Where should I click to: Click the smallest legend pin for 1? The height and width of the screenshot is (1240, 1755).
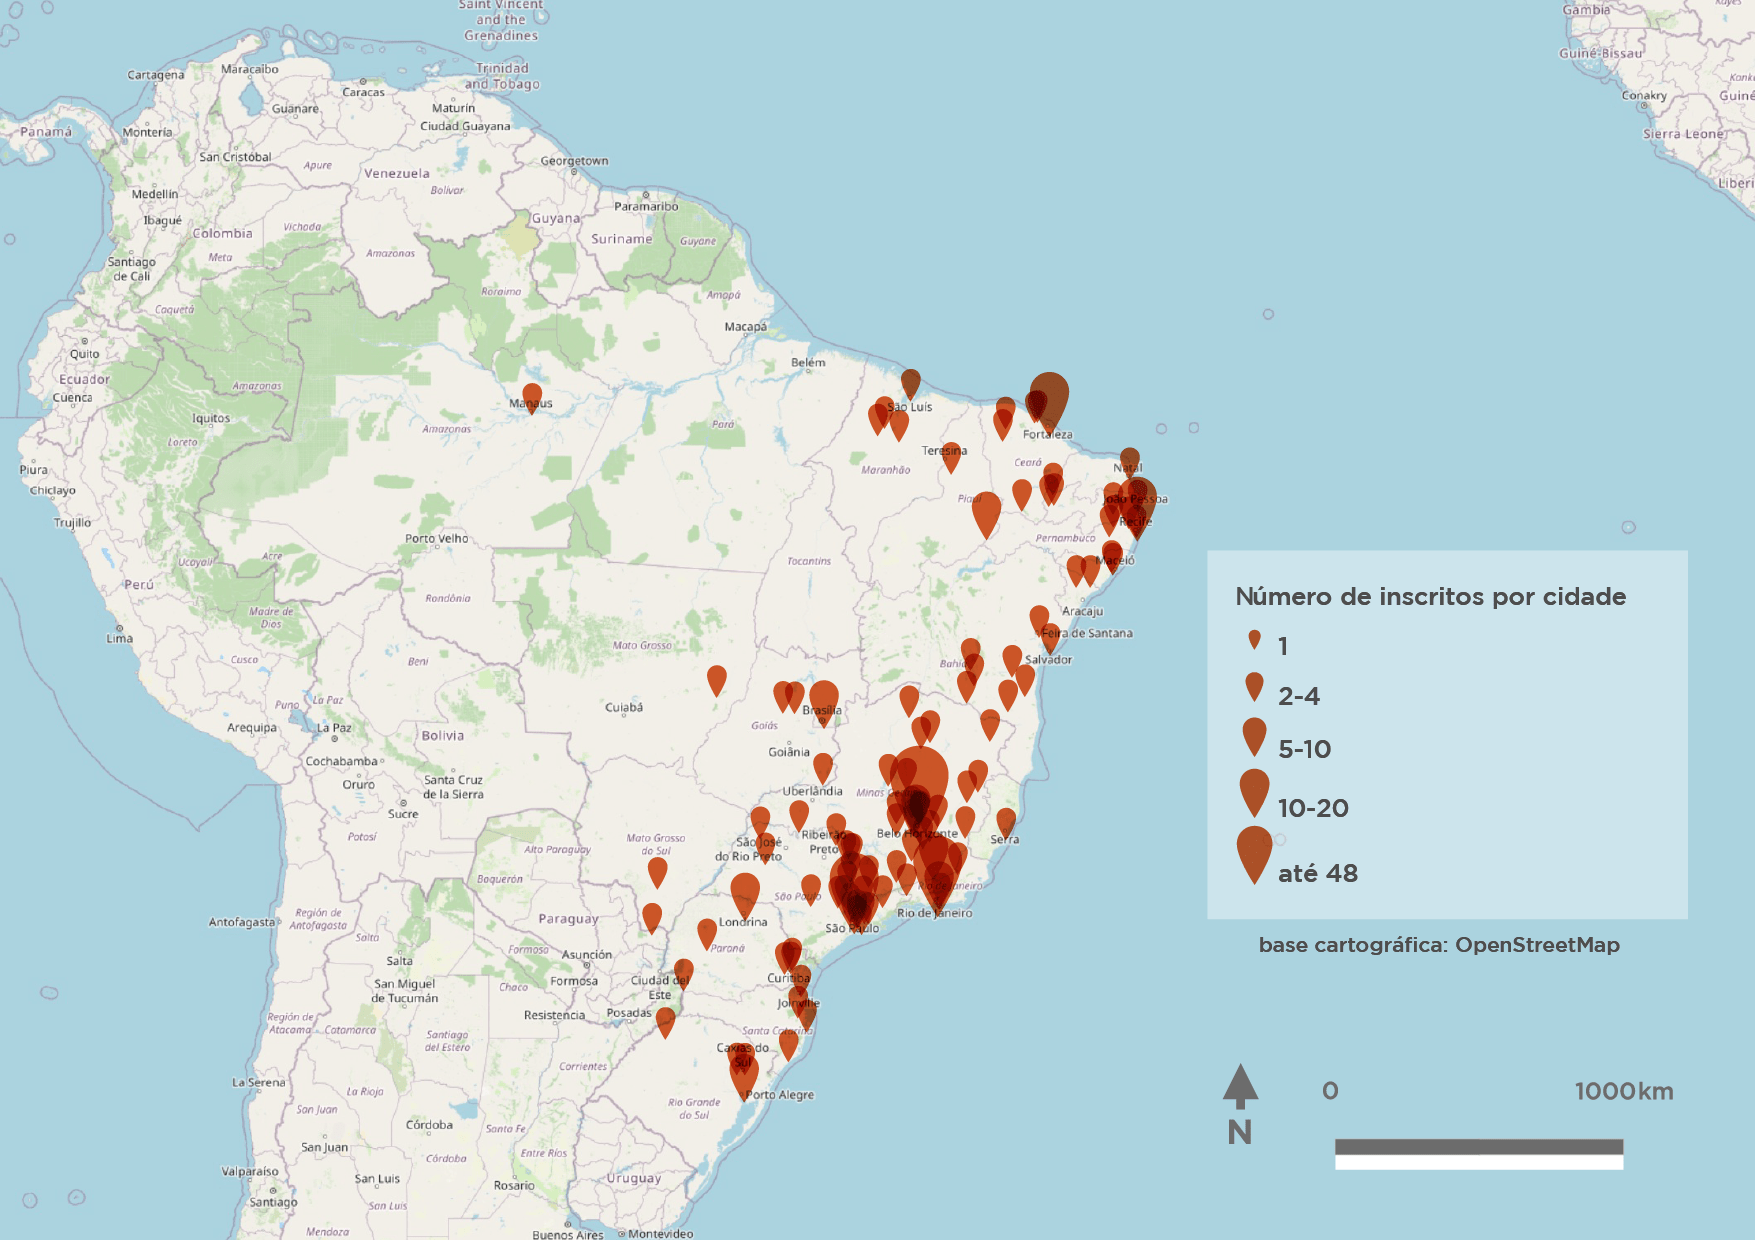coord(1254,640)
